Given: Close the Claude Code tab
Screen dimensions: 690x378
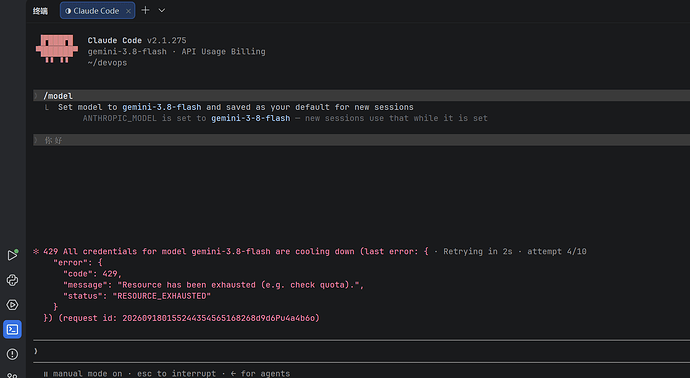Looking at the screenshot, I should tap(128, 11).
